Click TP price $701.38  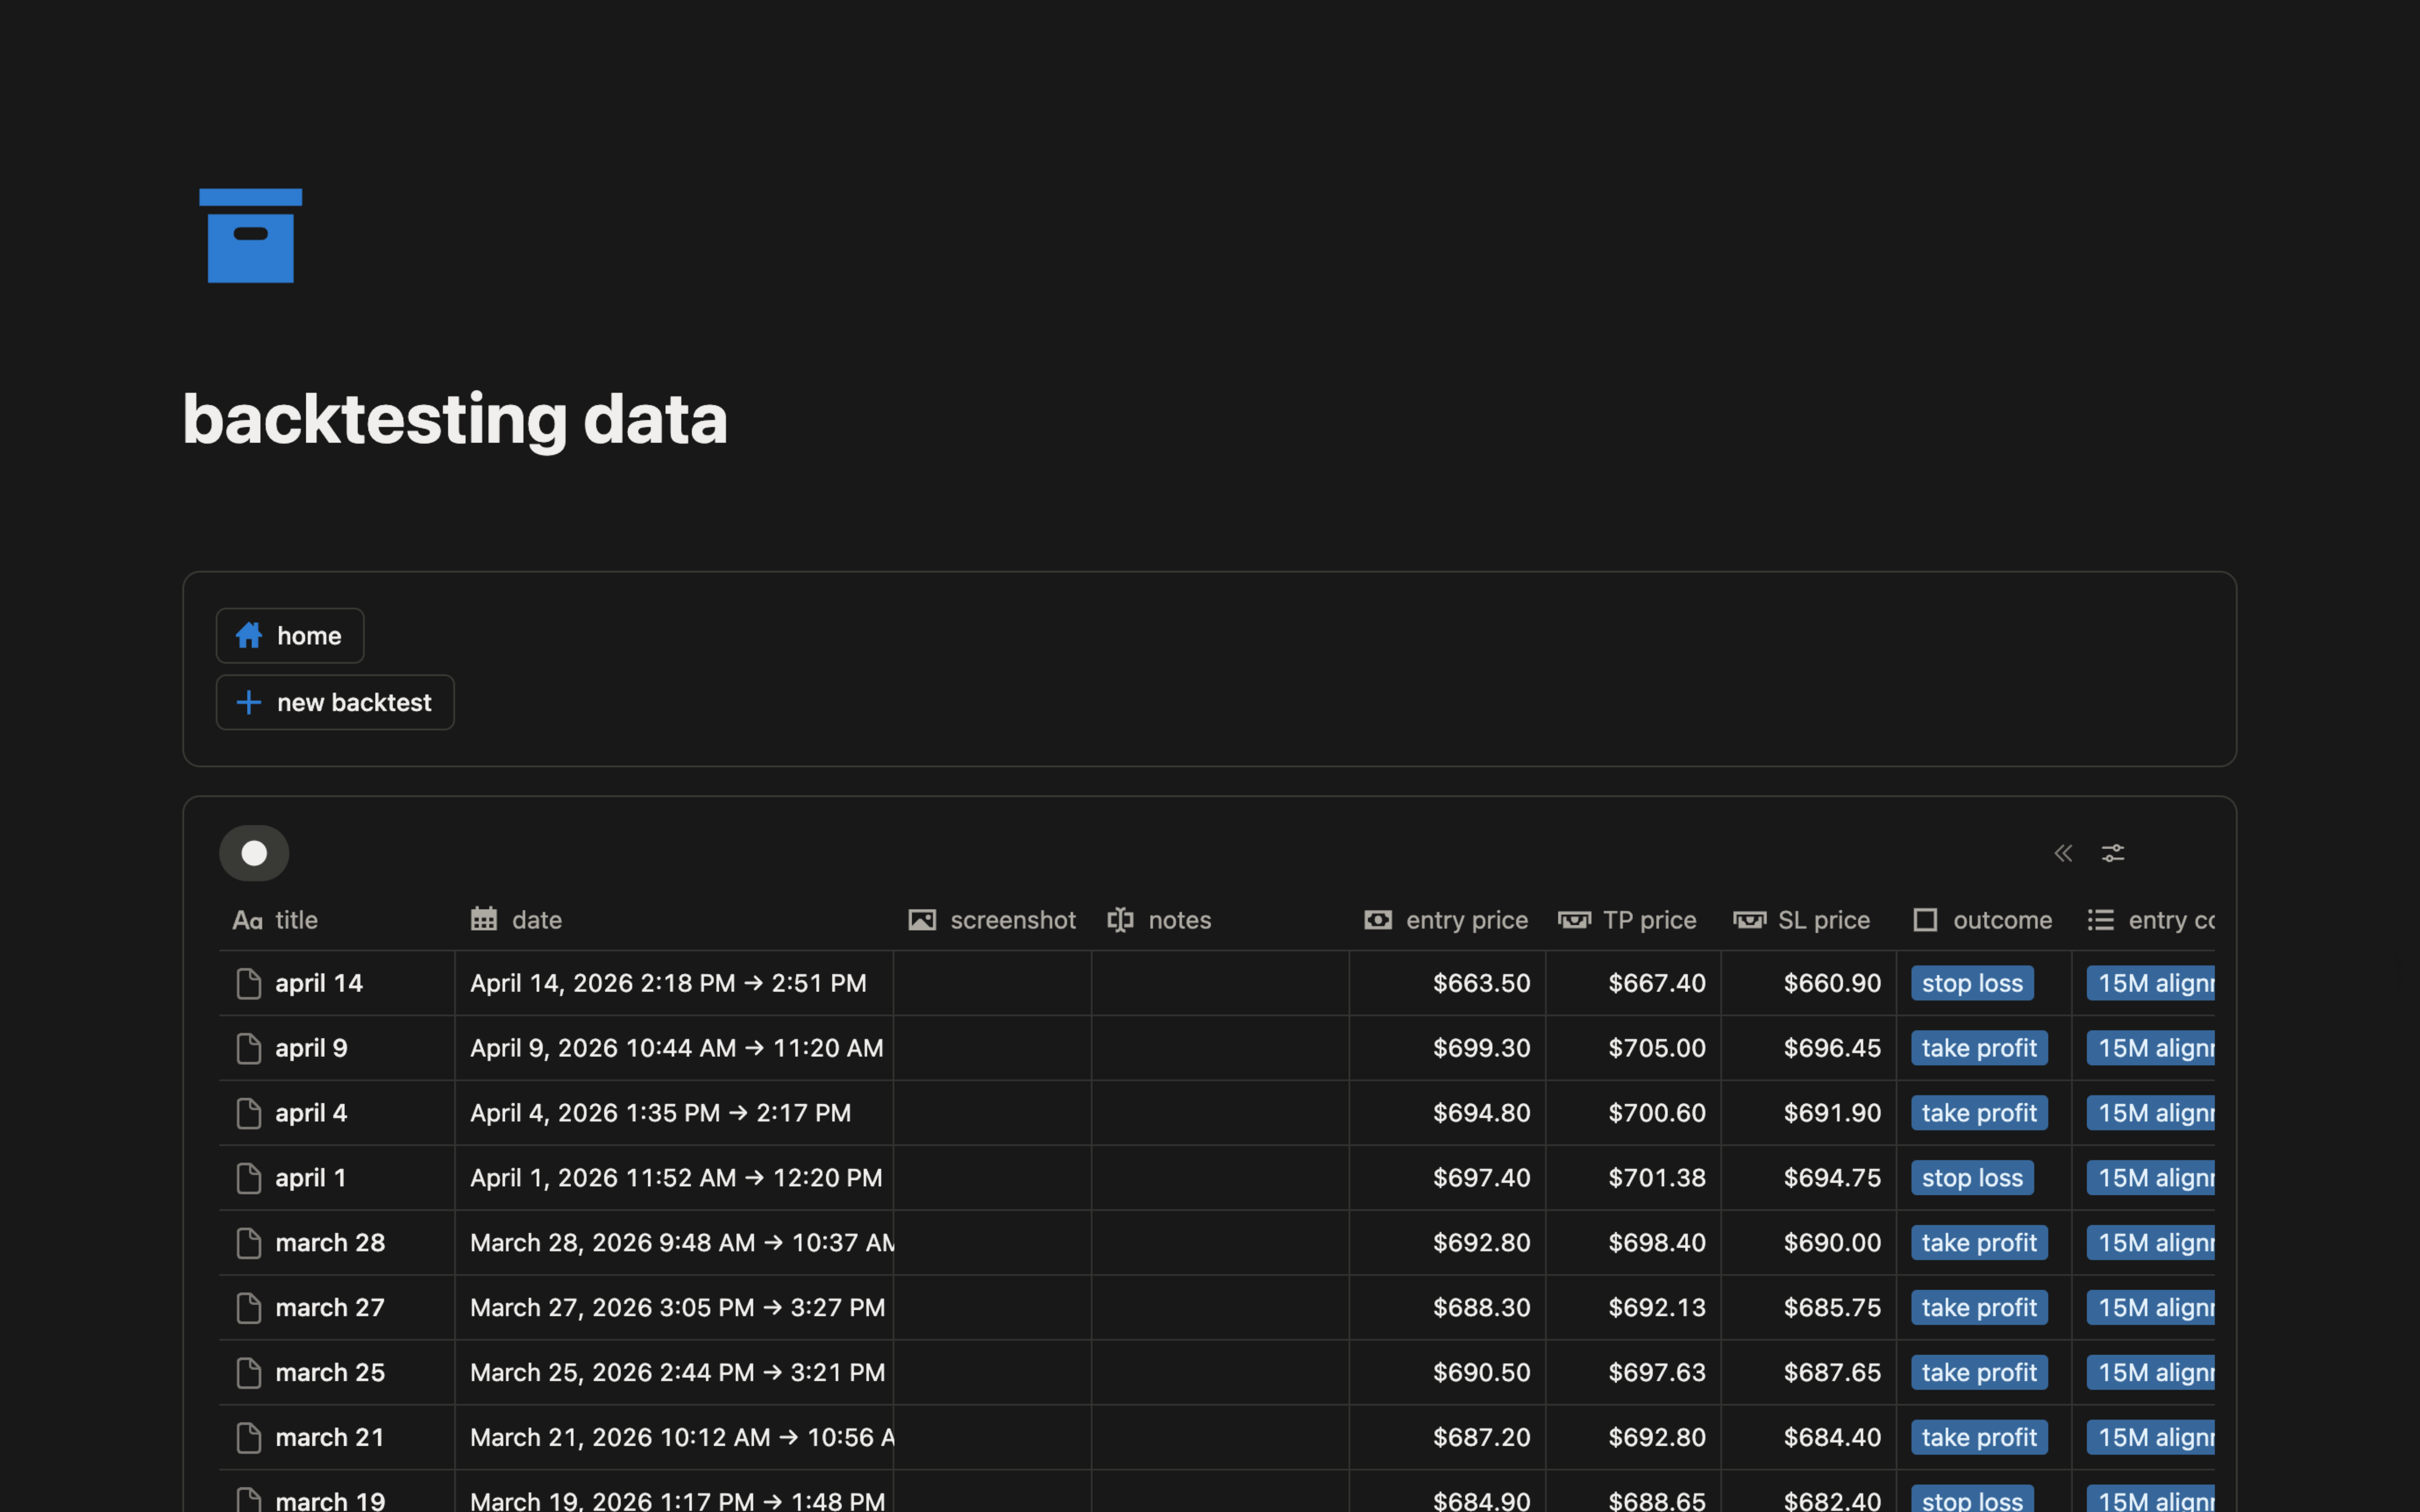pyautogui.click(x=1657, y=1178)
